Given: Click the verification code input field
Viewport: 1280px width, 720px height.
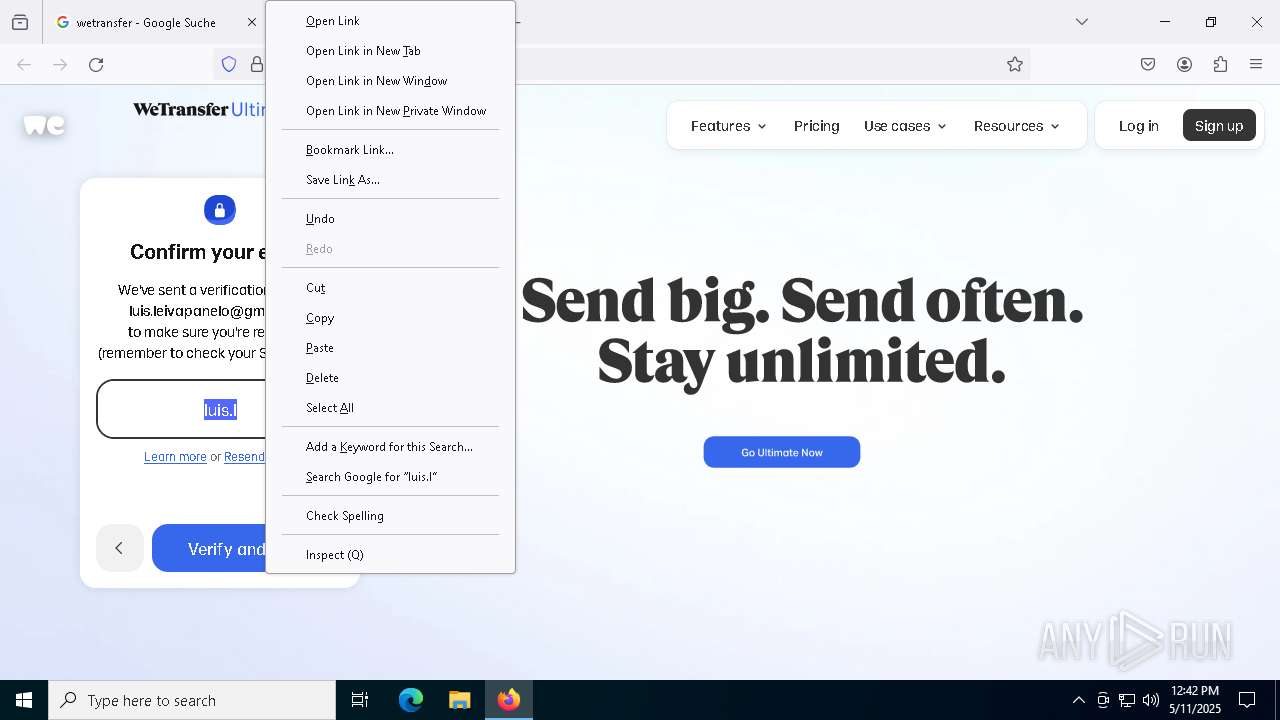Looking at the screenshot, I should (x=181, y=409).
